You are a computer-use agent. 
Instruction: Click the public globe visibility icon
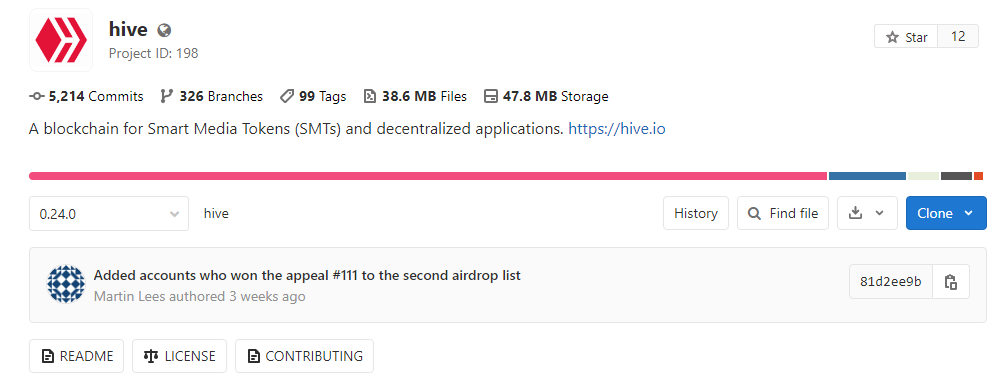[x=164, y=30]
